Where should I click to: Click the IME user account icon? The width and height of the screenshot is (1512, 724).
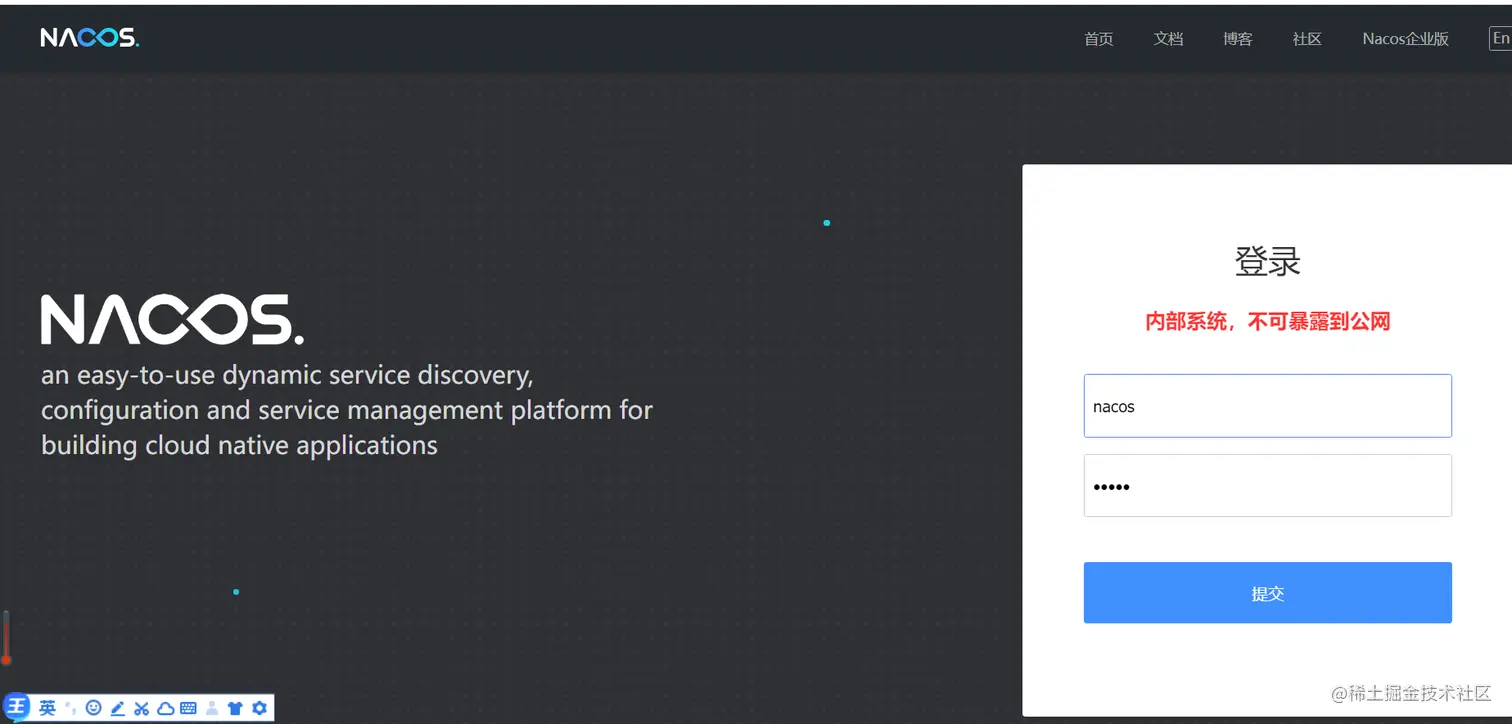click(212, 708)
